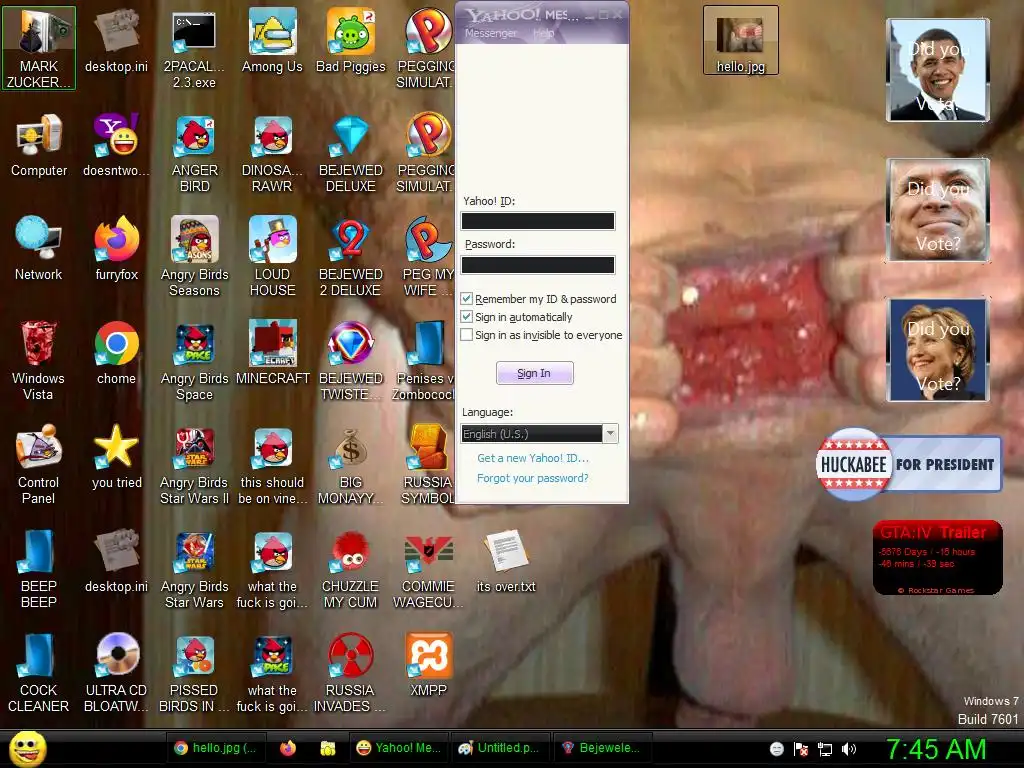Toggle 'Sign in automatically' checkbox
This screenshot has width=1024, height=768.
tap(466, 317)
